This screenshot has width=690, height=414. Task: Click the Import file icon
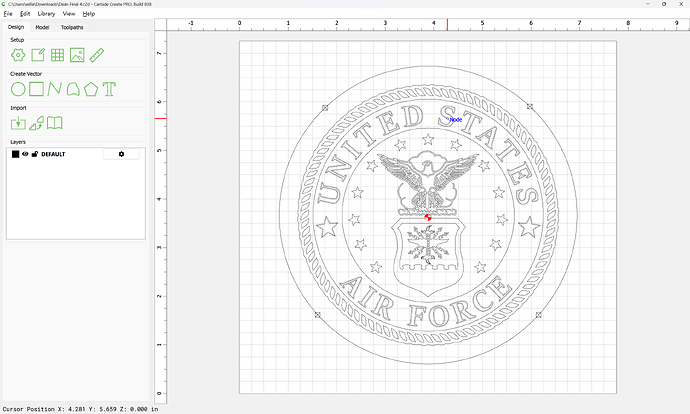click(x=18, y=123)
